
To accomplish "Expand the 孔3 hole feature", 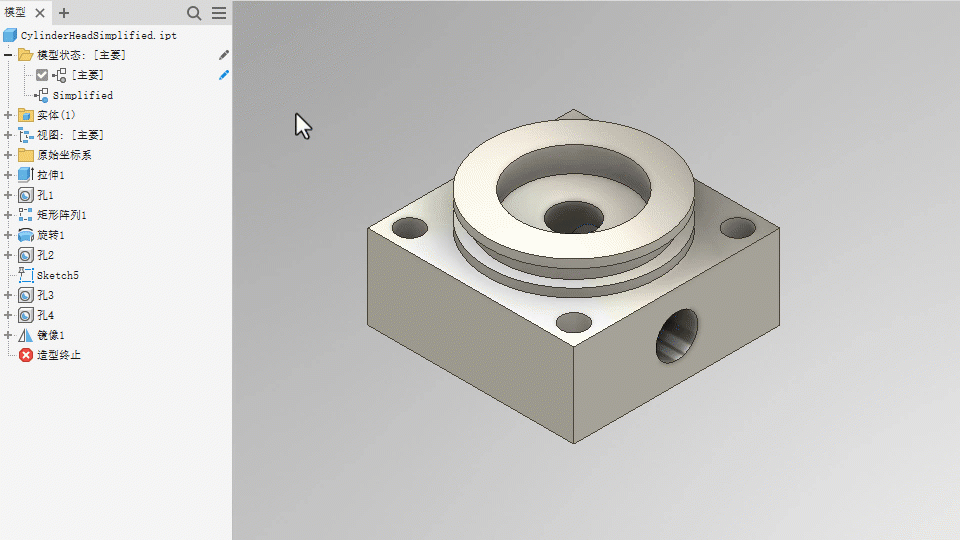I will [8, 295].
